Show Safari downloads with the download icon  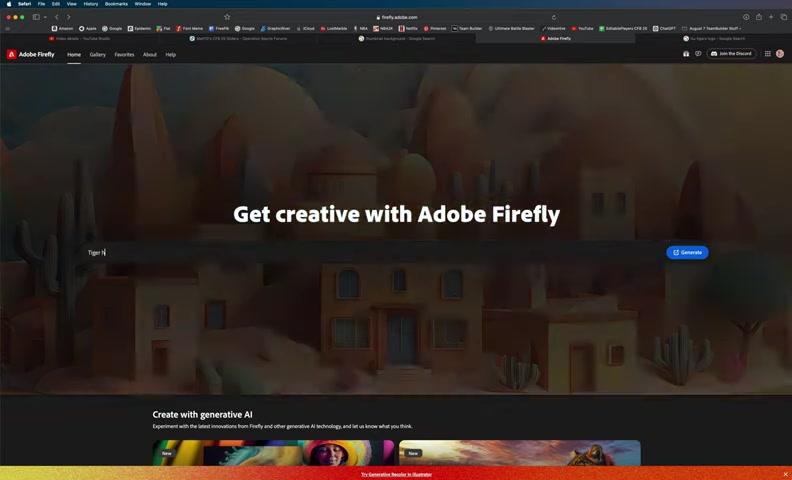tap(746, 17)
